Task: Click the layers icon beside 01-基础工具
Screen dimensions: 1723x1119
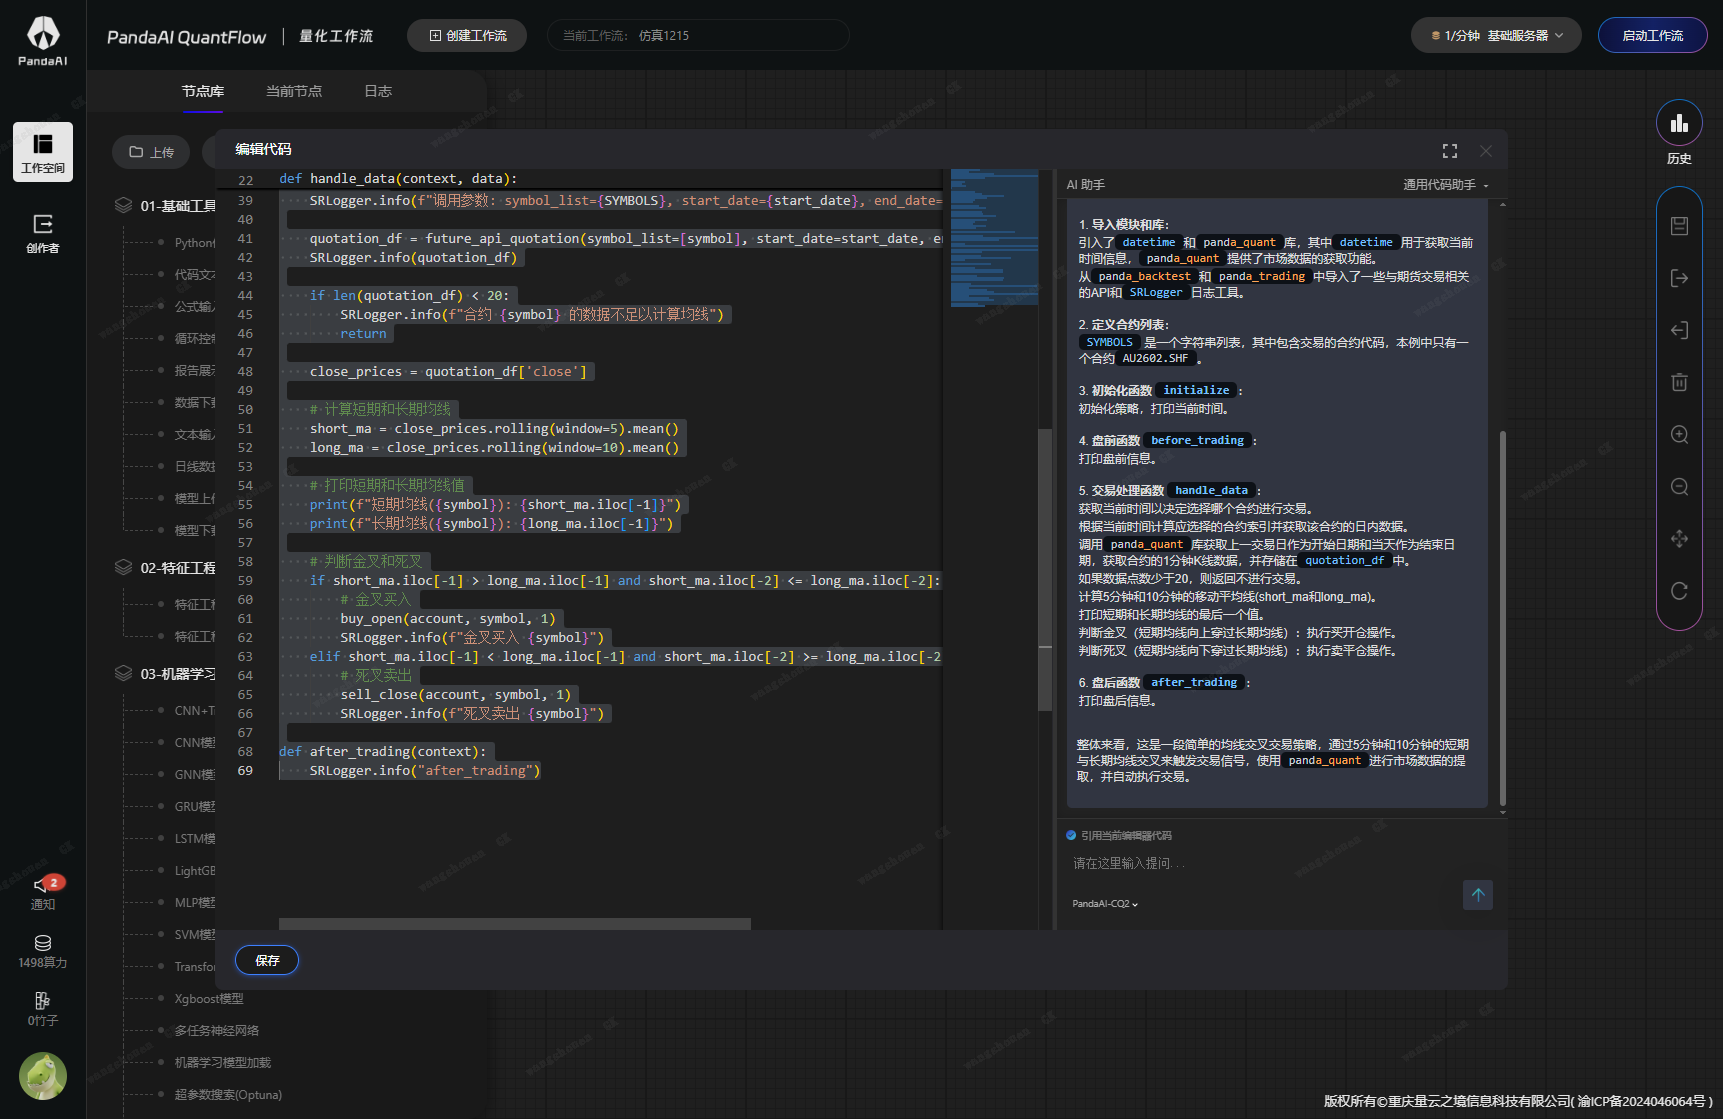Action: coord(123,205)
